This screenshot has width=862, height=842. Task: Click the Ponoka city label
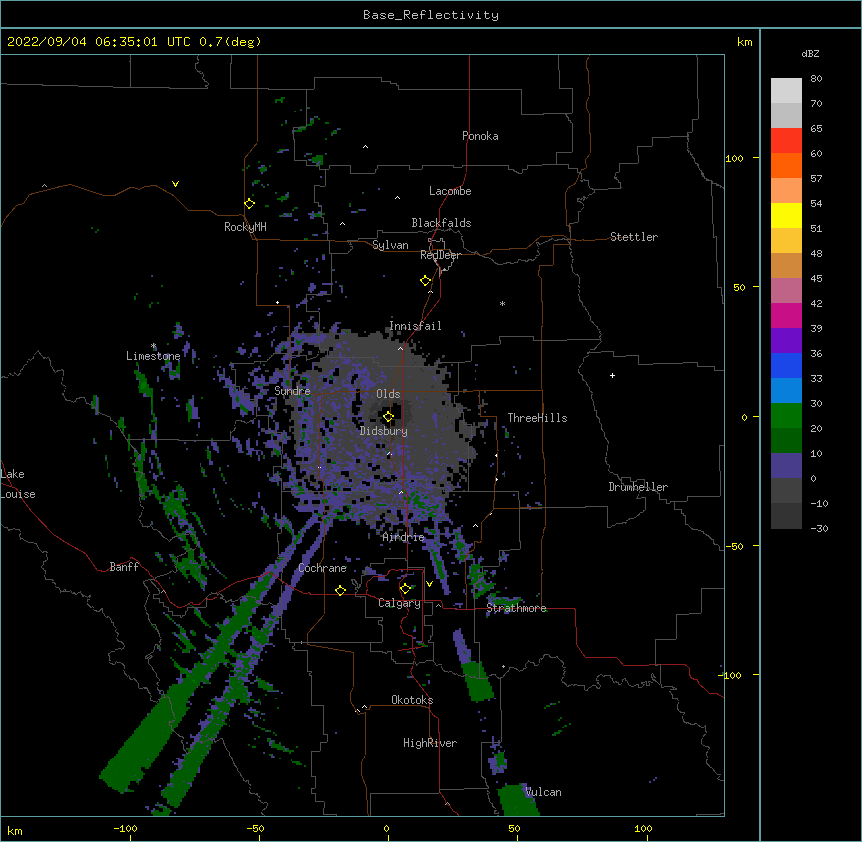[480, 136]
